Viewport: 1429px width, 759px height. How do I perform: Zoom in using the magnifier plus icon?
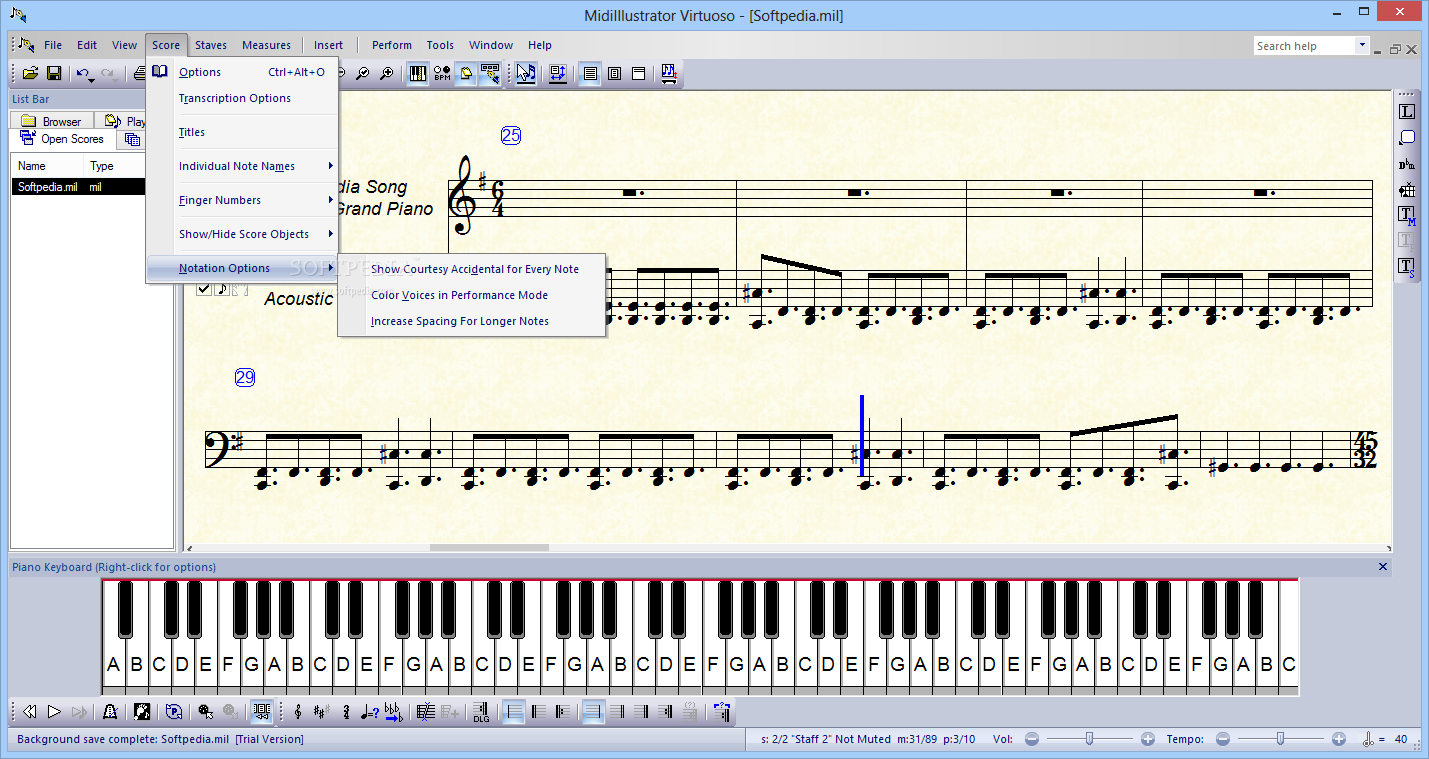pyautogui.click(x=386, y=73)
